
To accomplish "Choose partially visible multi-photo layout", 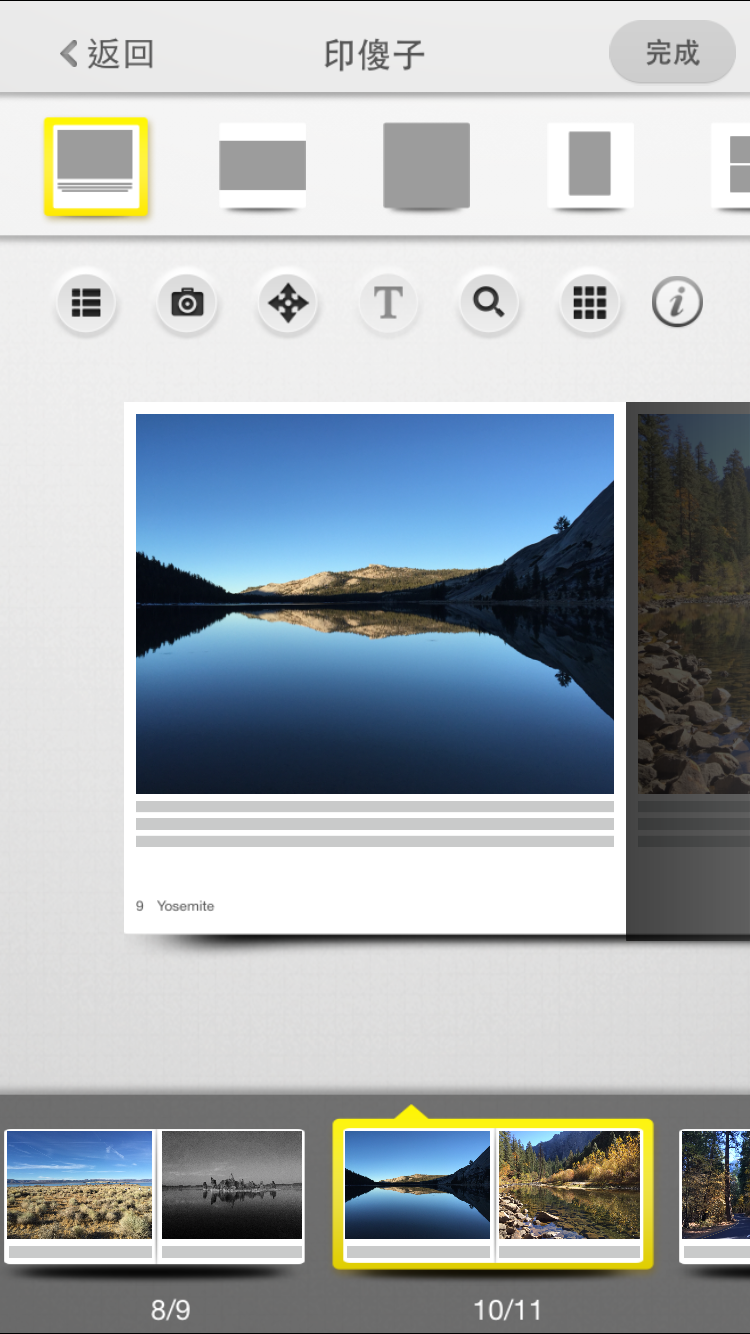I will click(732, 166).
